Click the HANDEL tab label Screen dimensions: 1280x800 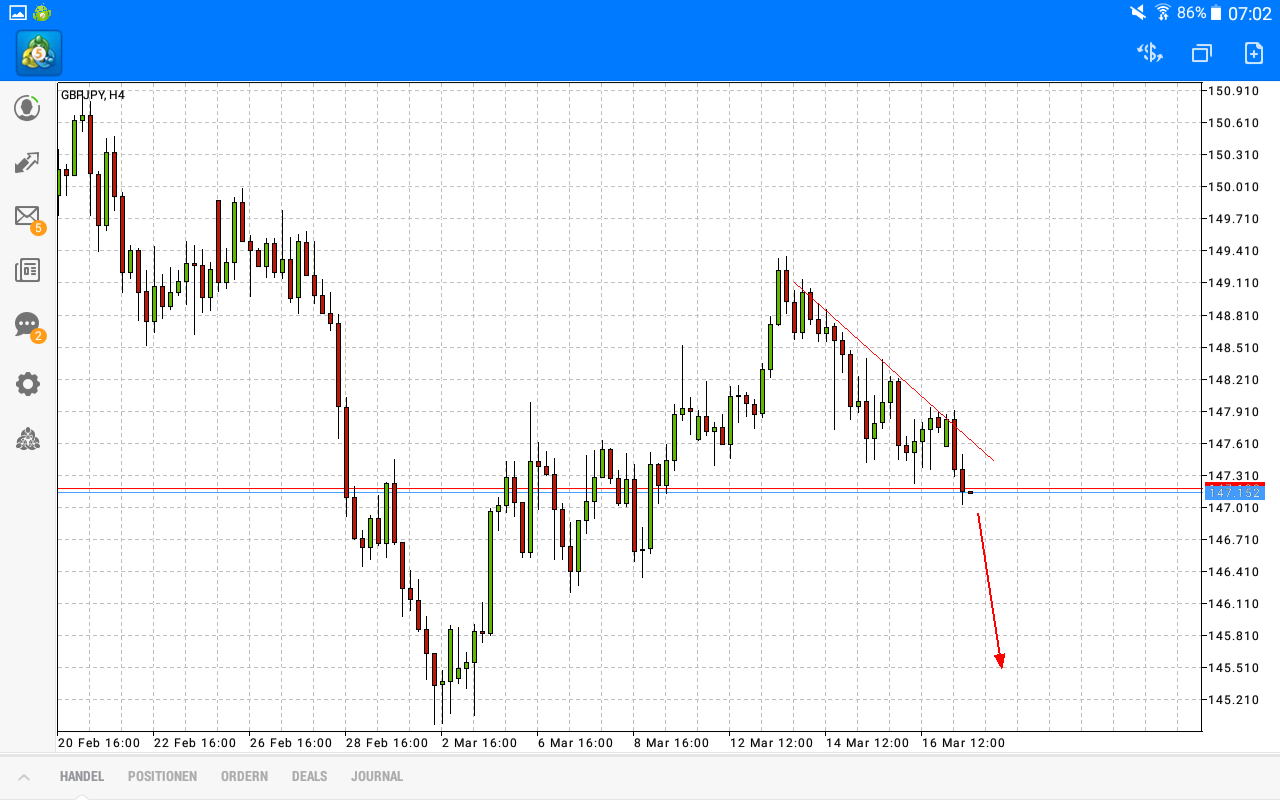[x=81, y=776]
